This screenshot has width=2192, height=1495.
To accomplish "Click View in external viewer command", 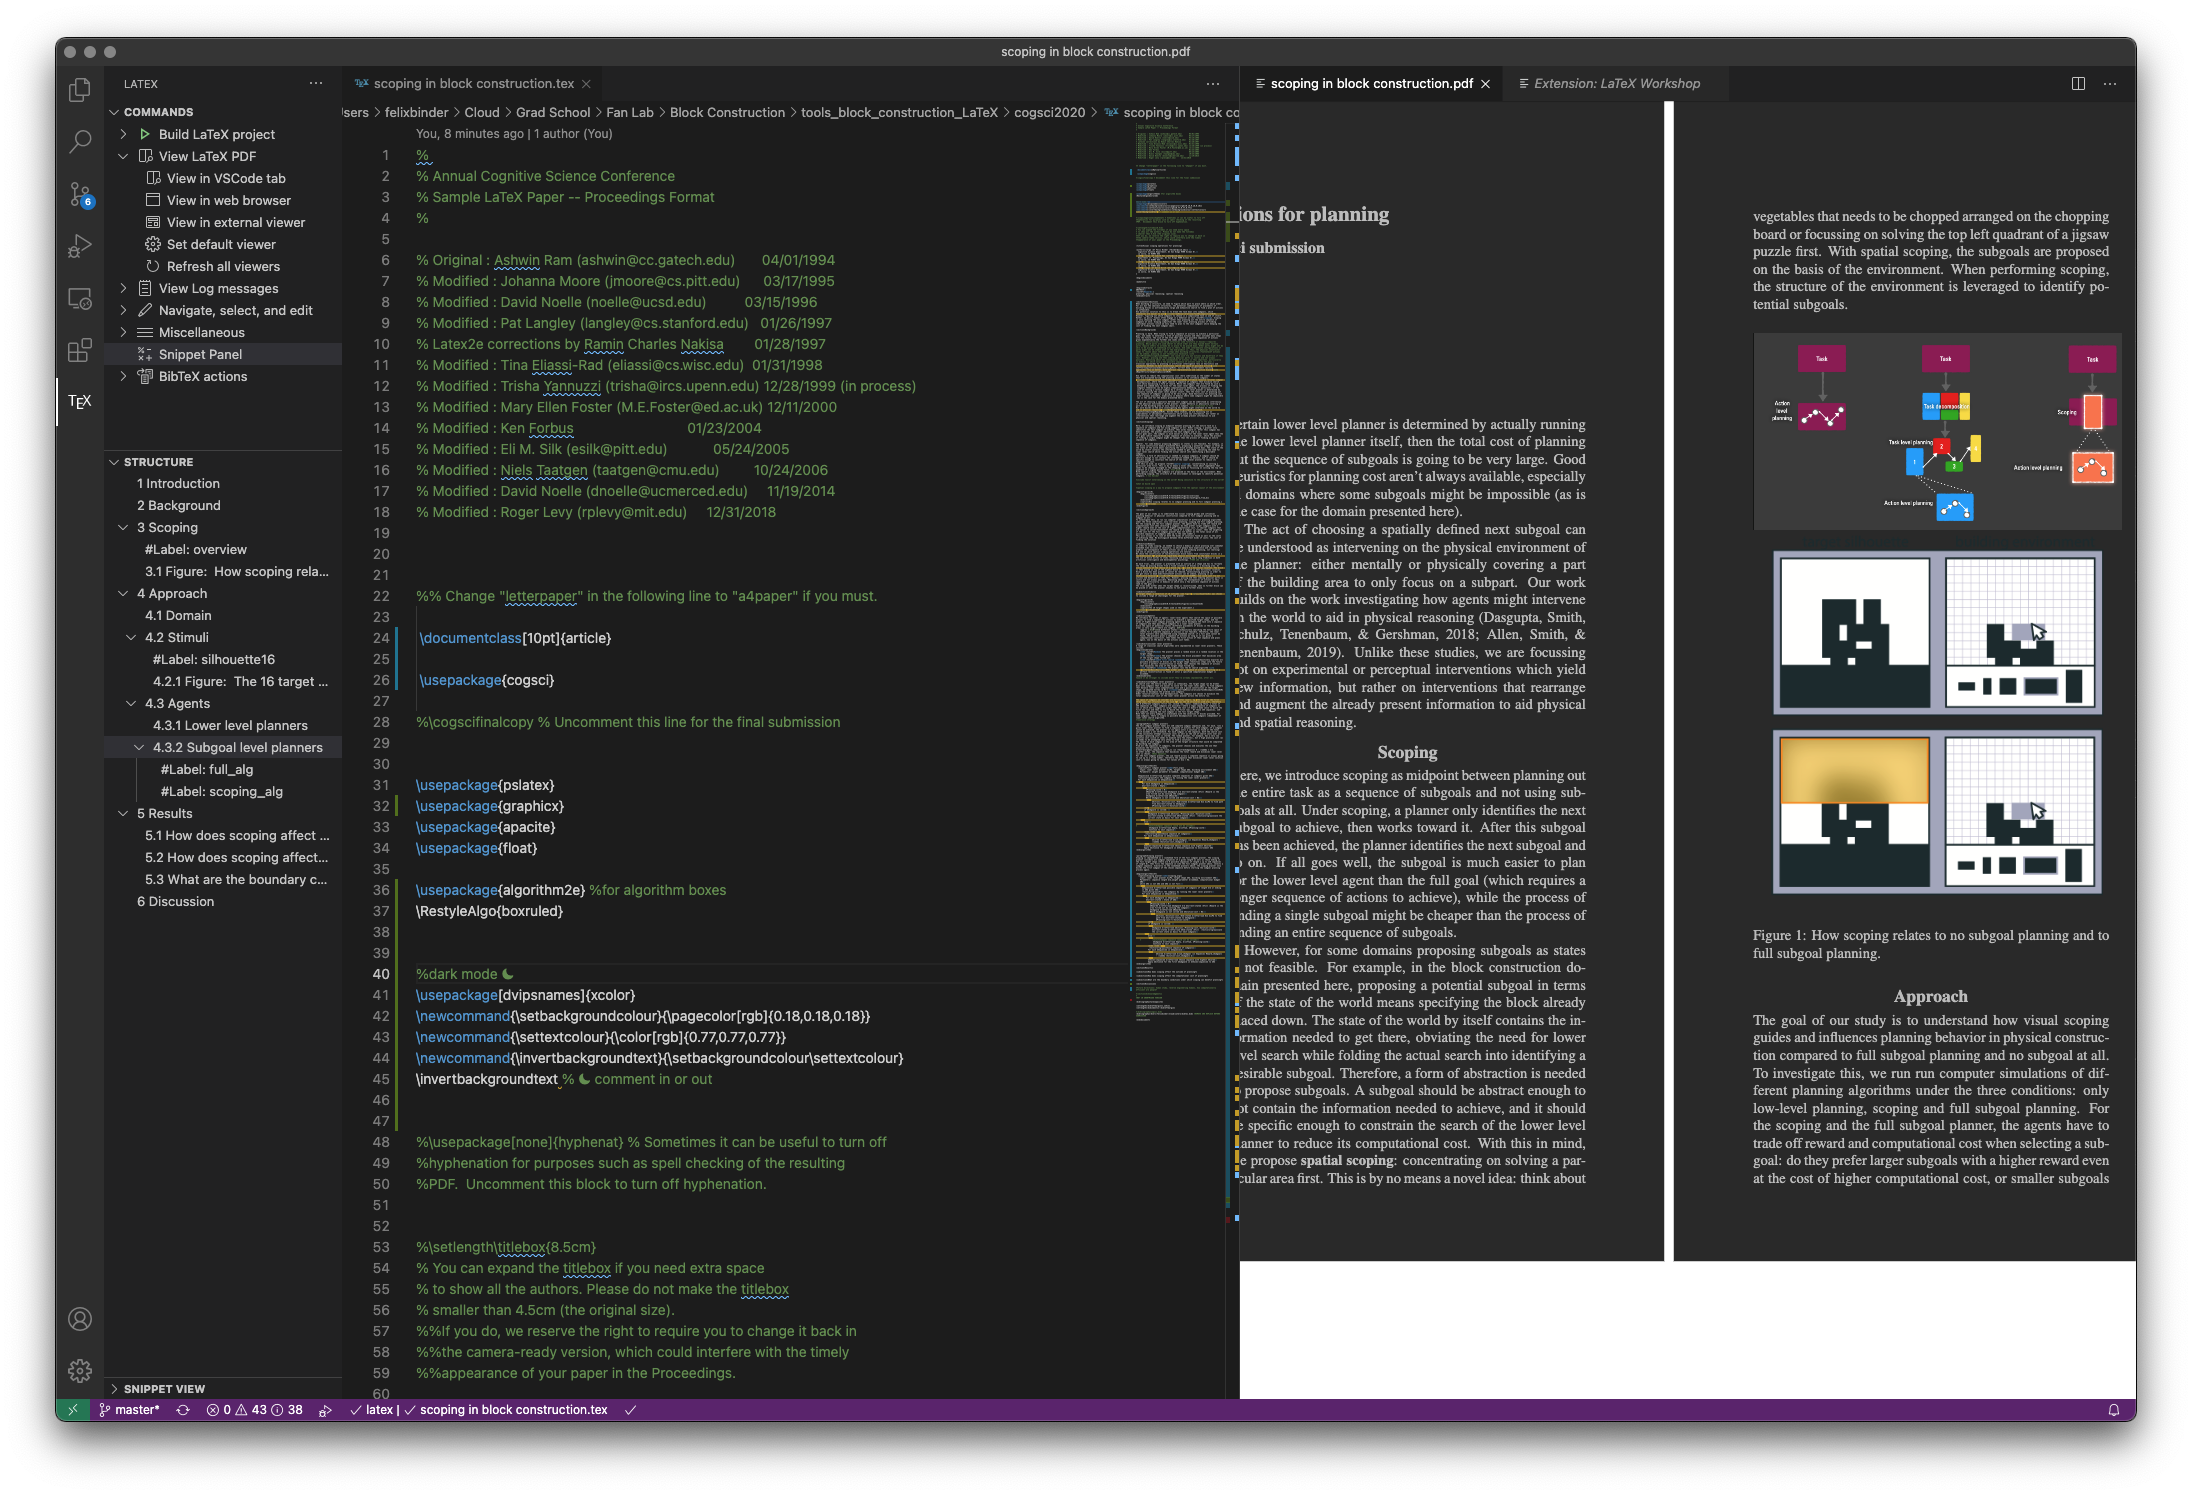I will click(235, 222).
